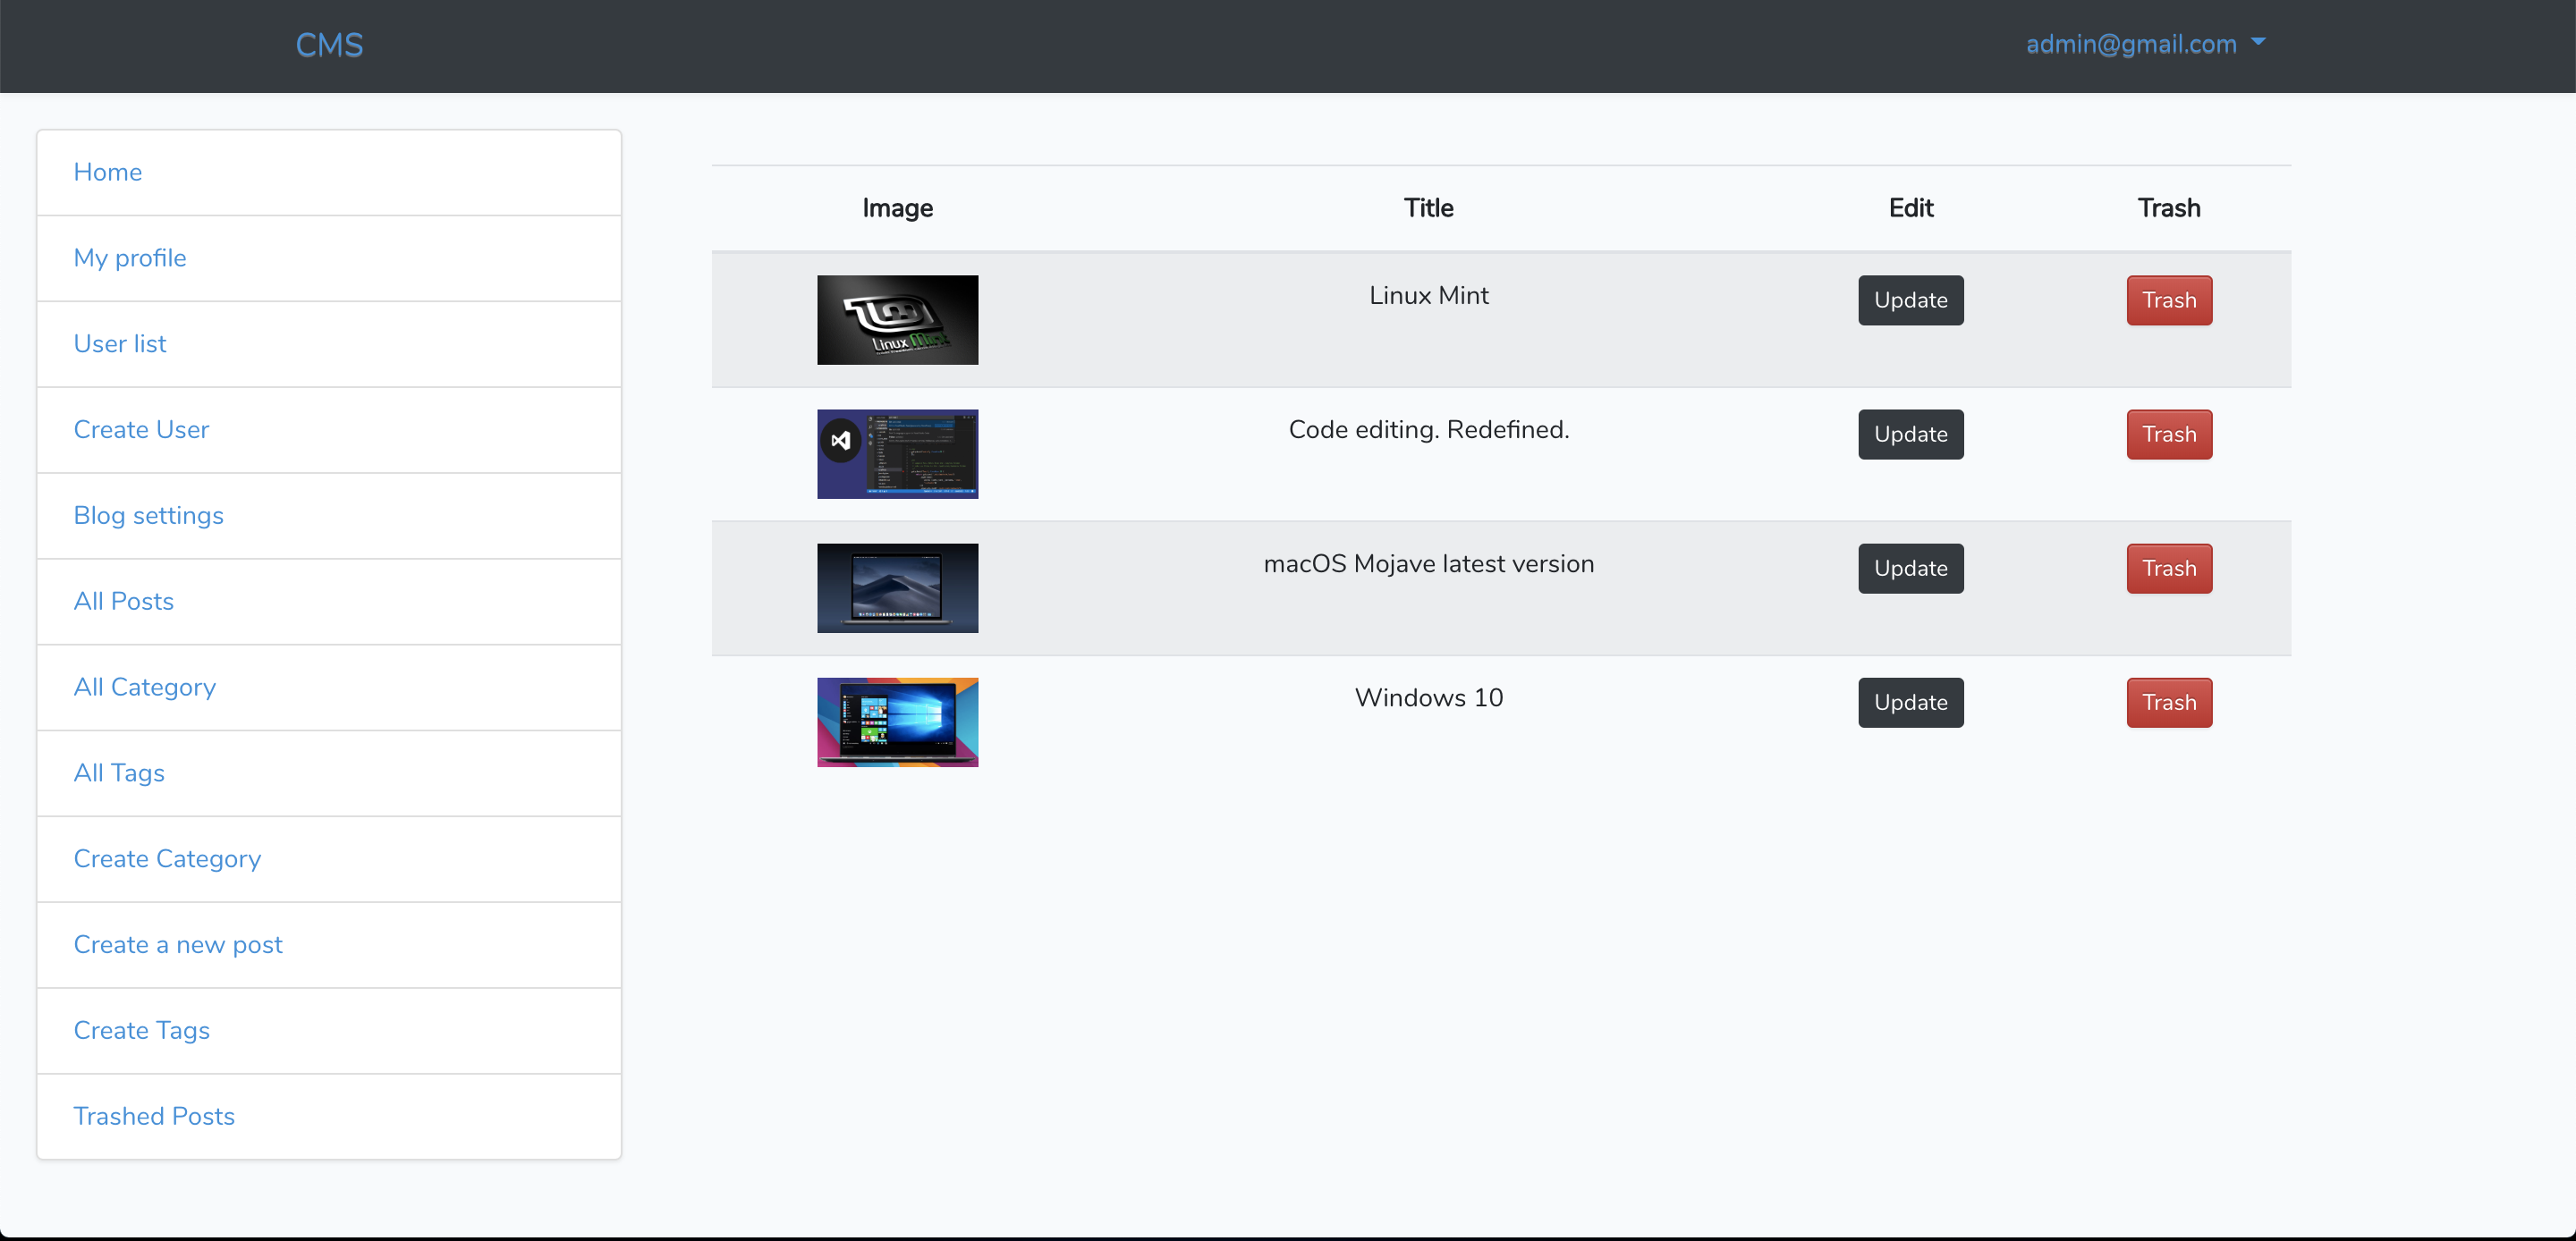Update the Code editing. Redefined. post

(x=1910, y=434)
